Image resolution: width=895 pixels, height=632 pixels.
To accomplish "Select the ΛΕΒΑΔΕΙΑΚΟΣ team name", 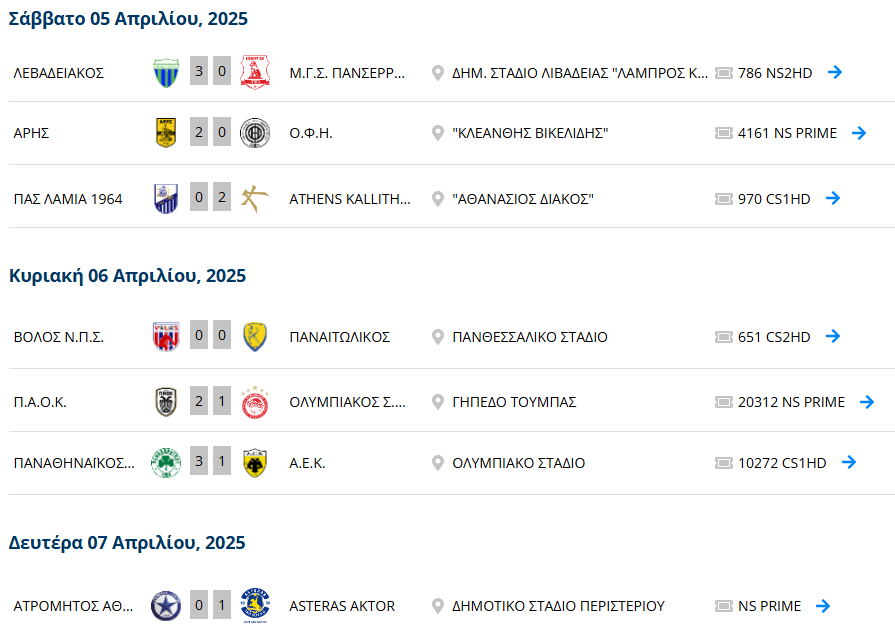I will pyautogui.click(x=59, y=73).
